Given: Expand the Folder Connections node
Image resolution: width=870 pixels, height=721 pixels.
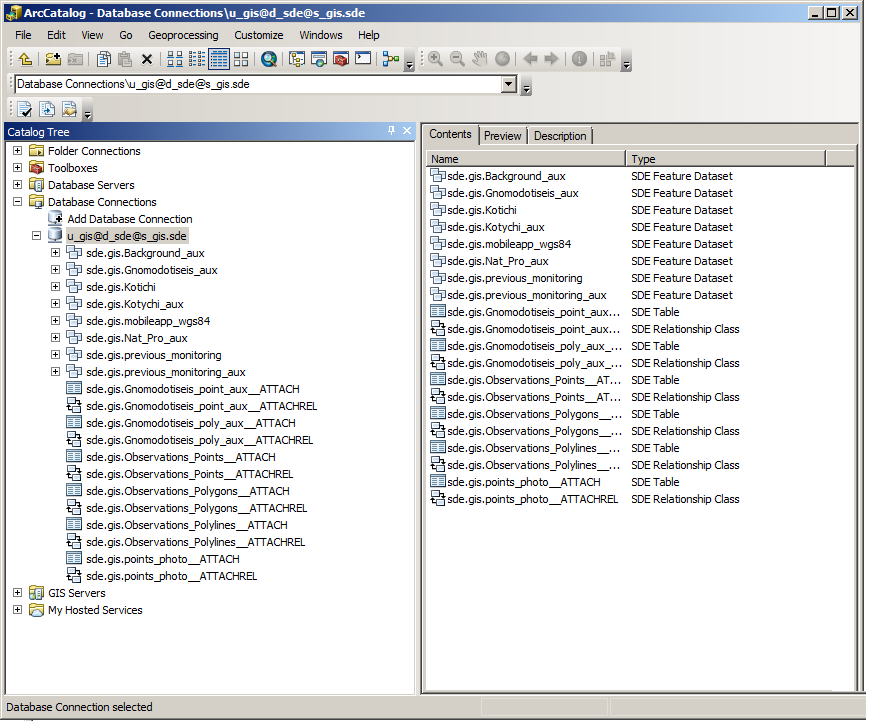Looking at the screenshot, I should [x=18, y=151].
